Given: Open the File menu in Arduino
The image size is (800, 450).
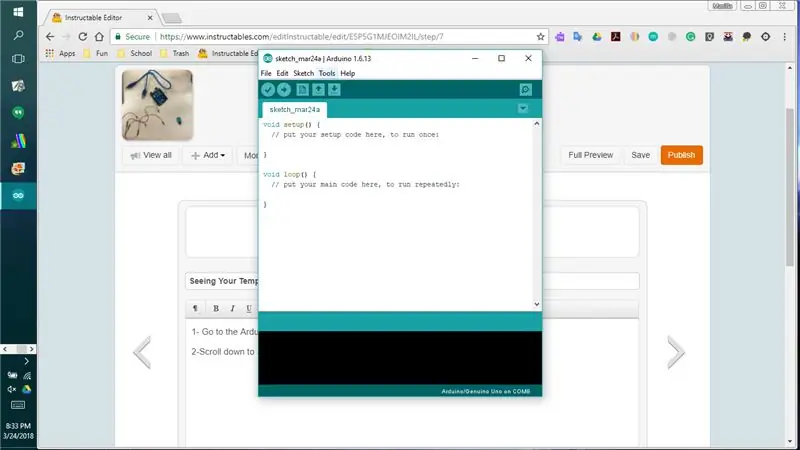Looking at the screenshot, I should click(x=266, y=73).
